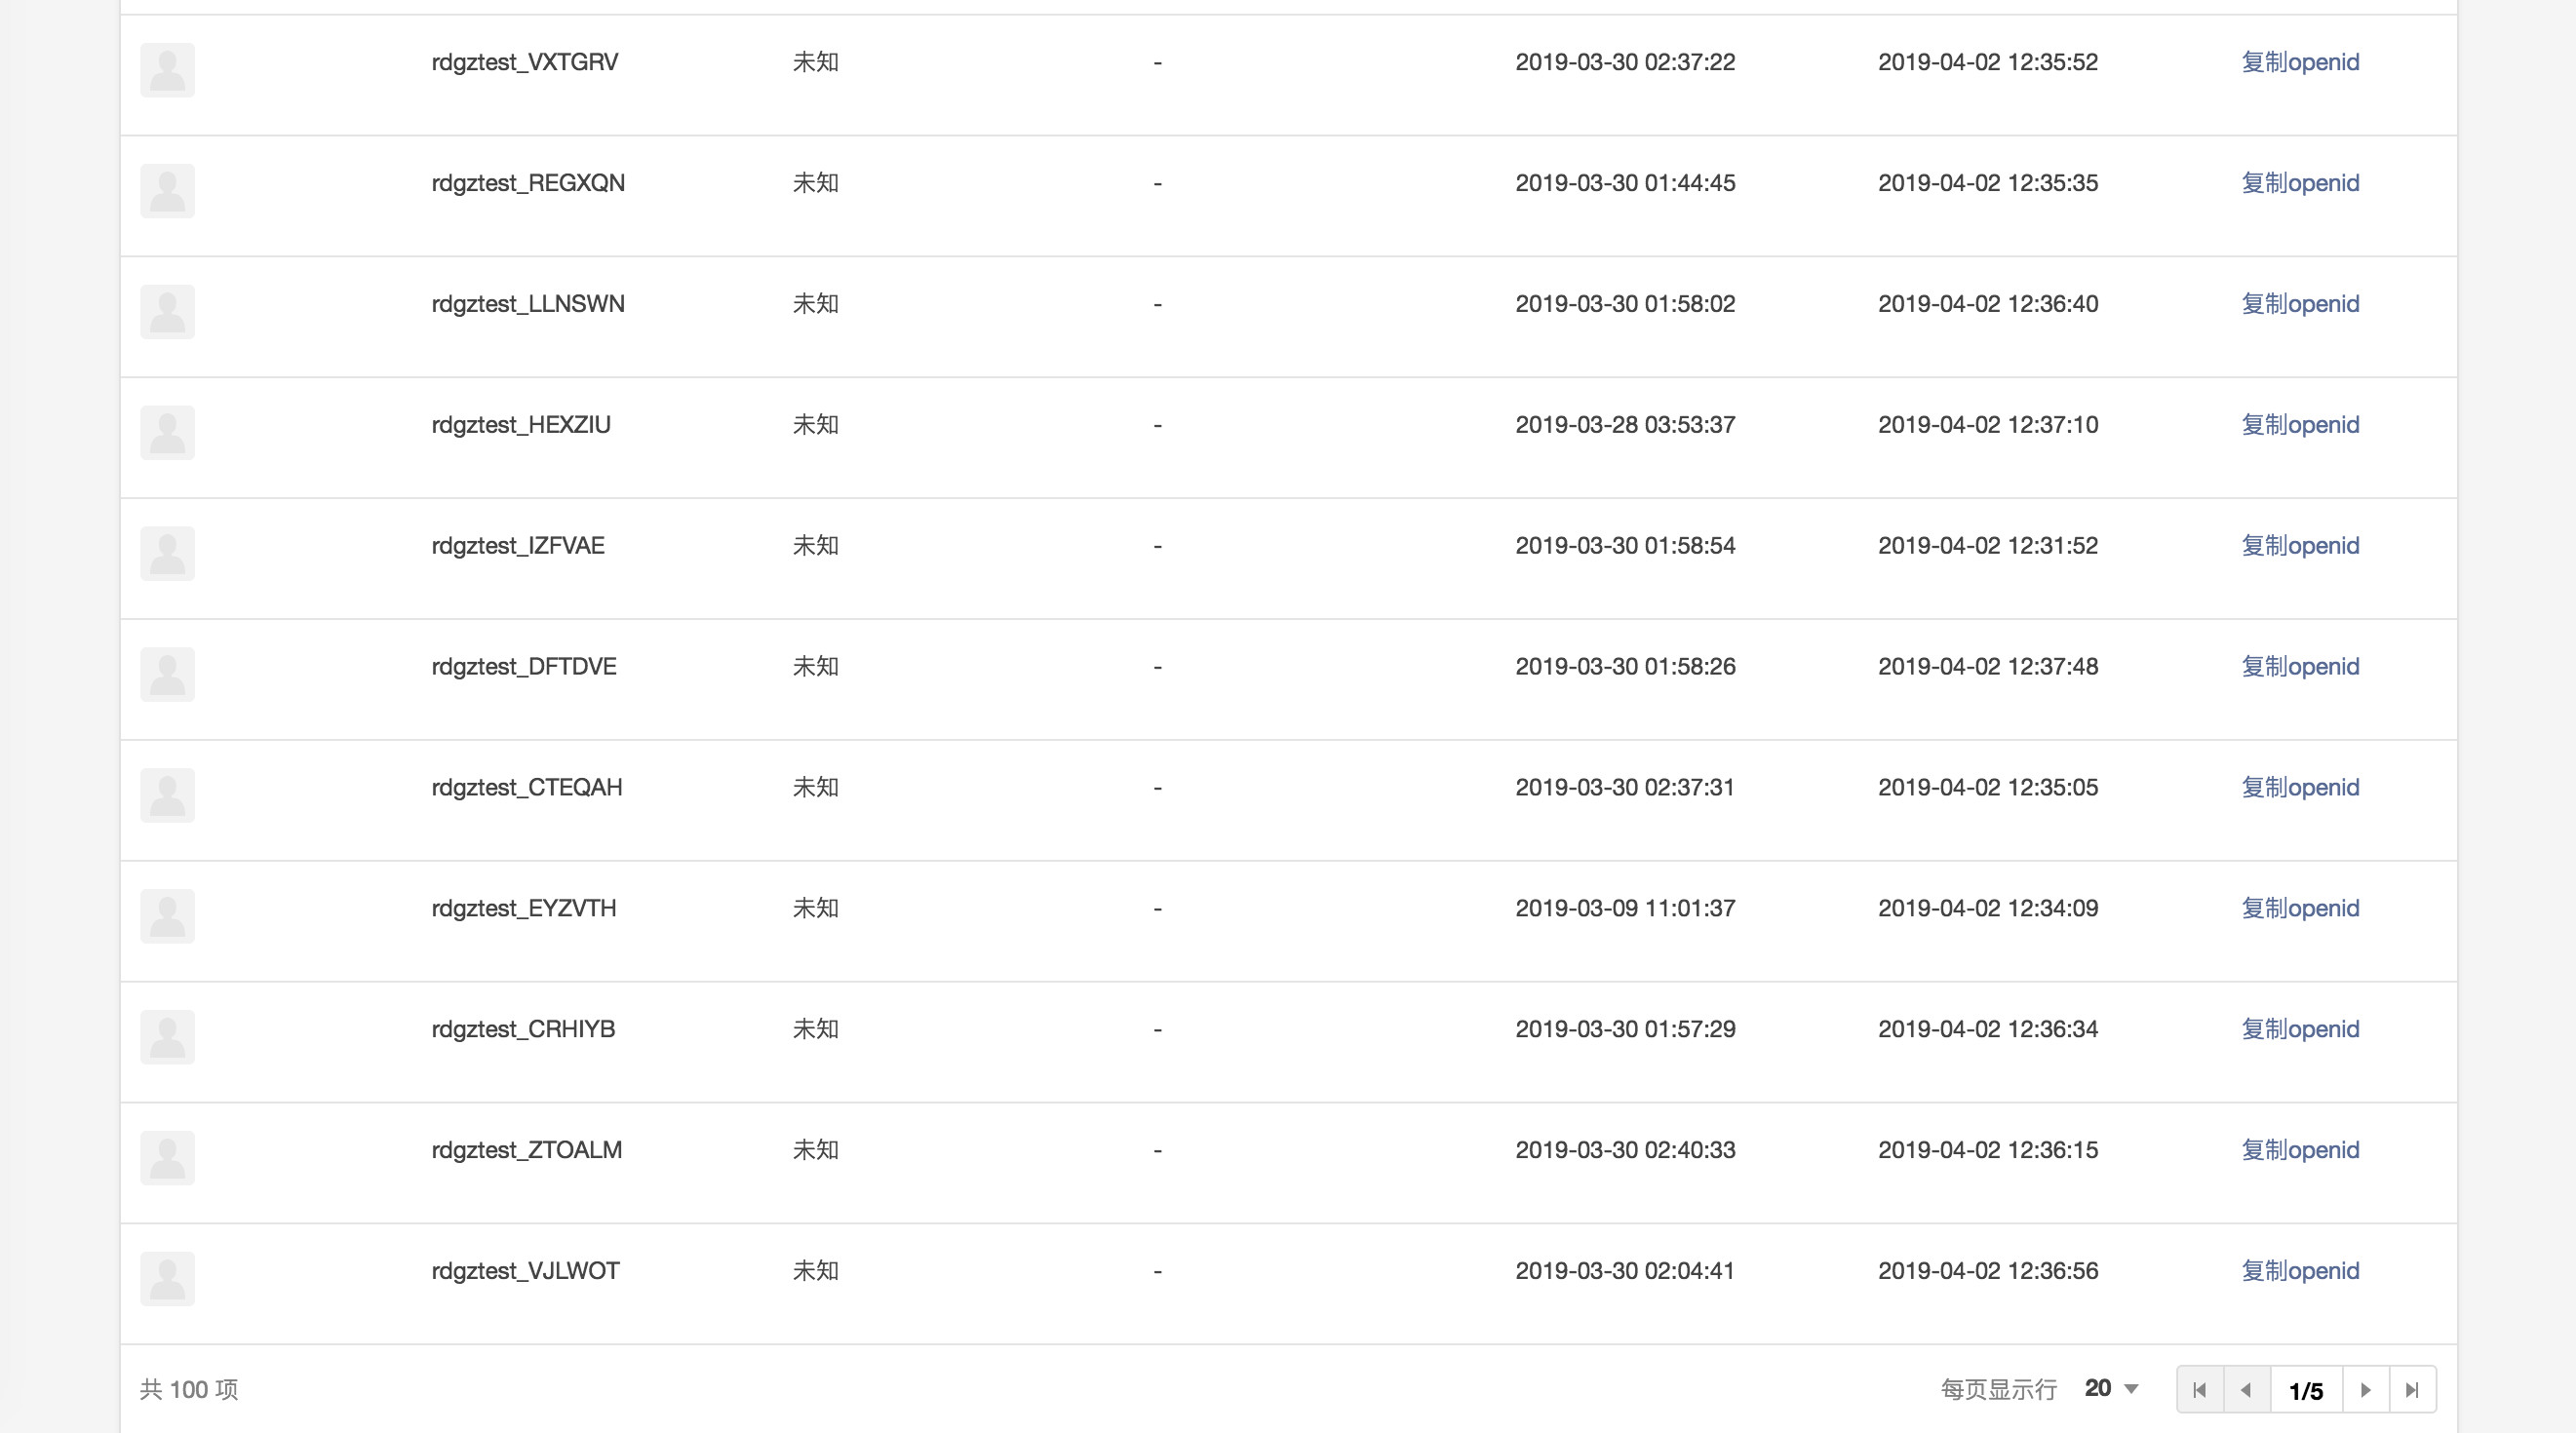Click avatar icon of rdgztest_VXTGRV

pyautogui.click(x=167, y=70)
